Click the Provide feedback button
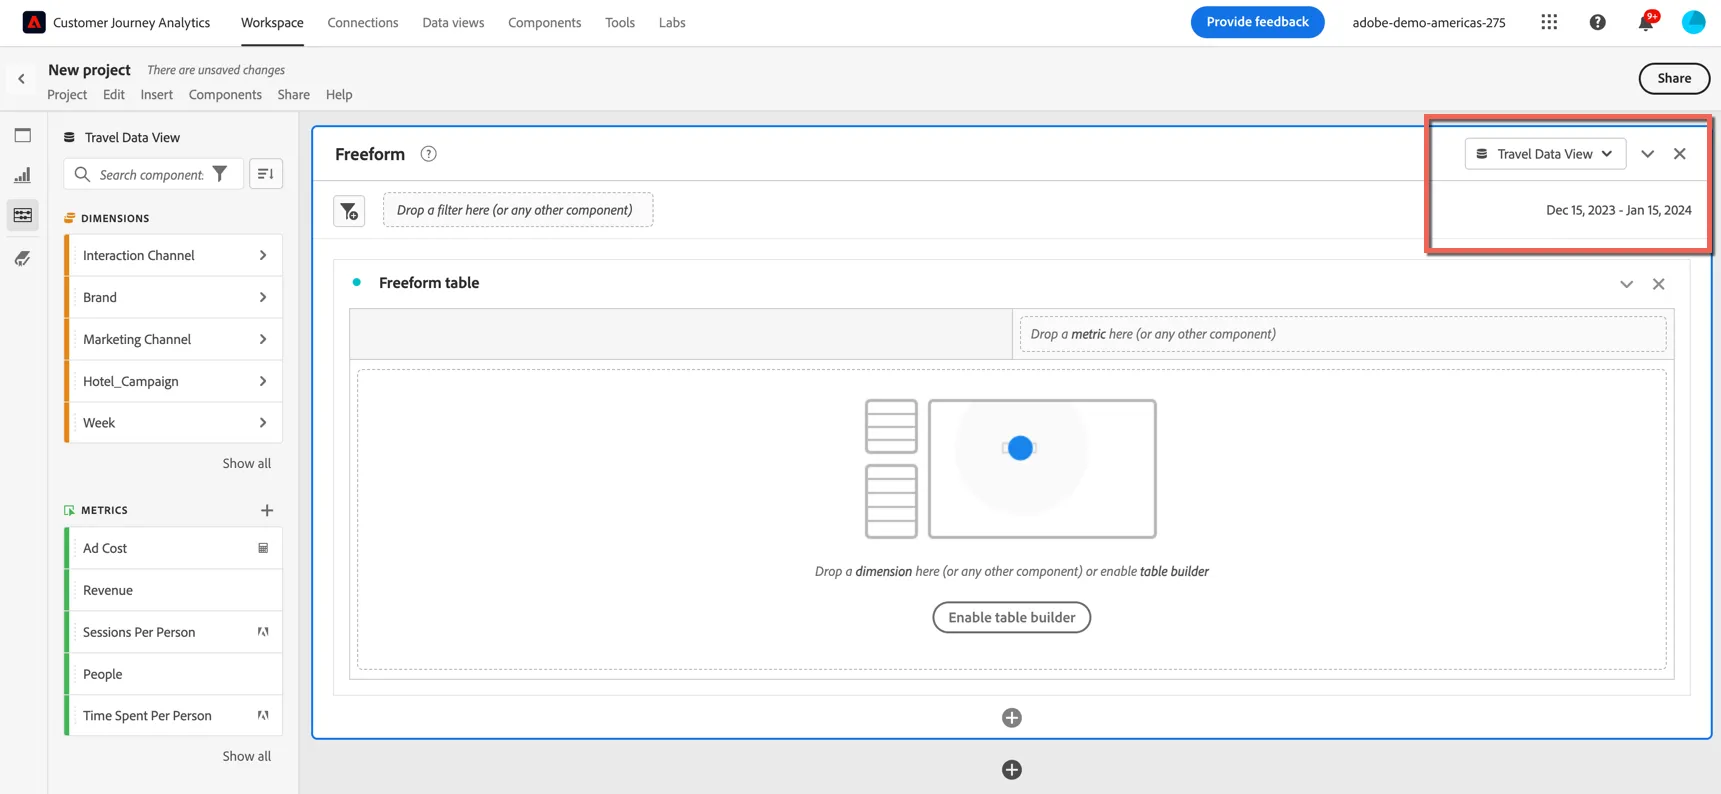 click(x=1257, y=22)
